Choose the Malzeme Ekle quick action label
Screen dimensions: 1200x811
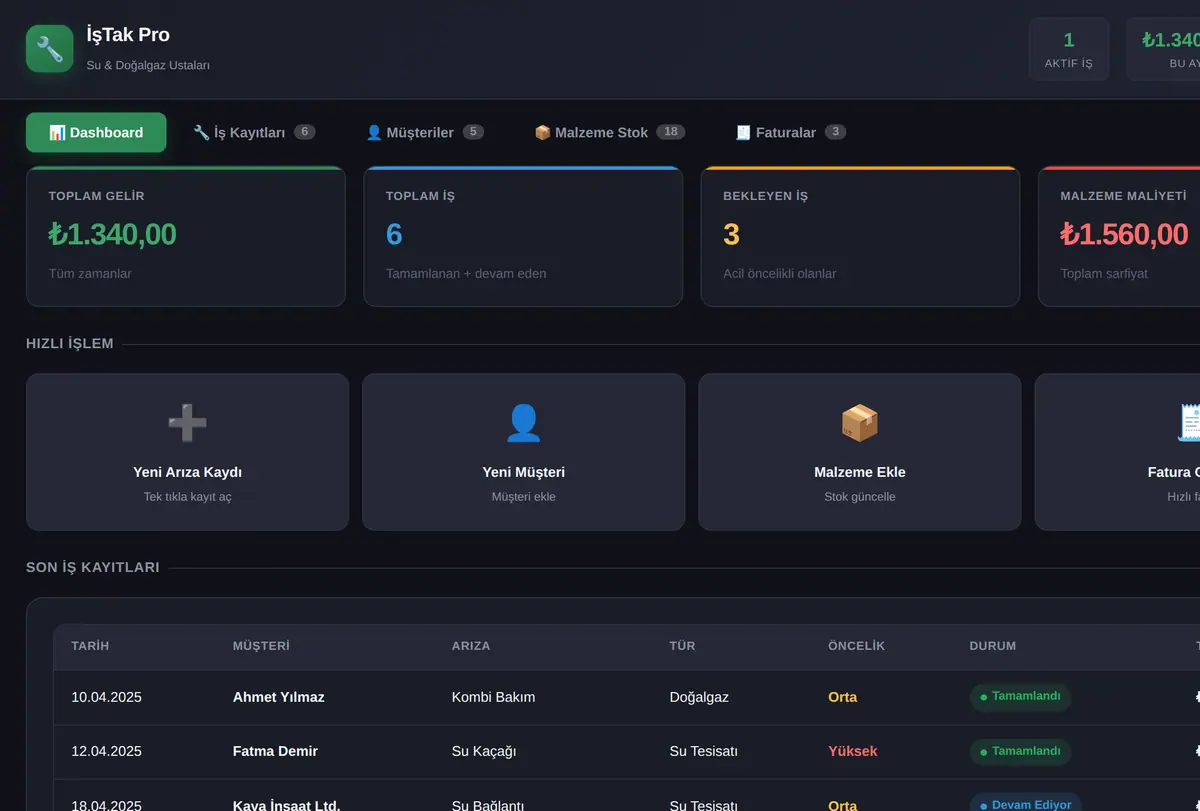pyautogui.click(x=860, y=472)
